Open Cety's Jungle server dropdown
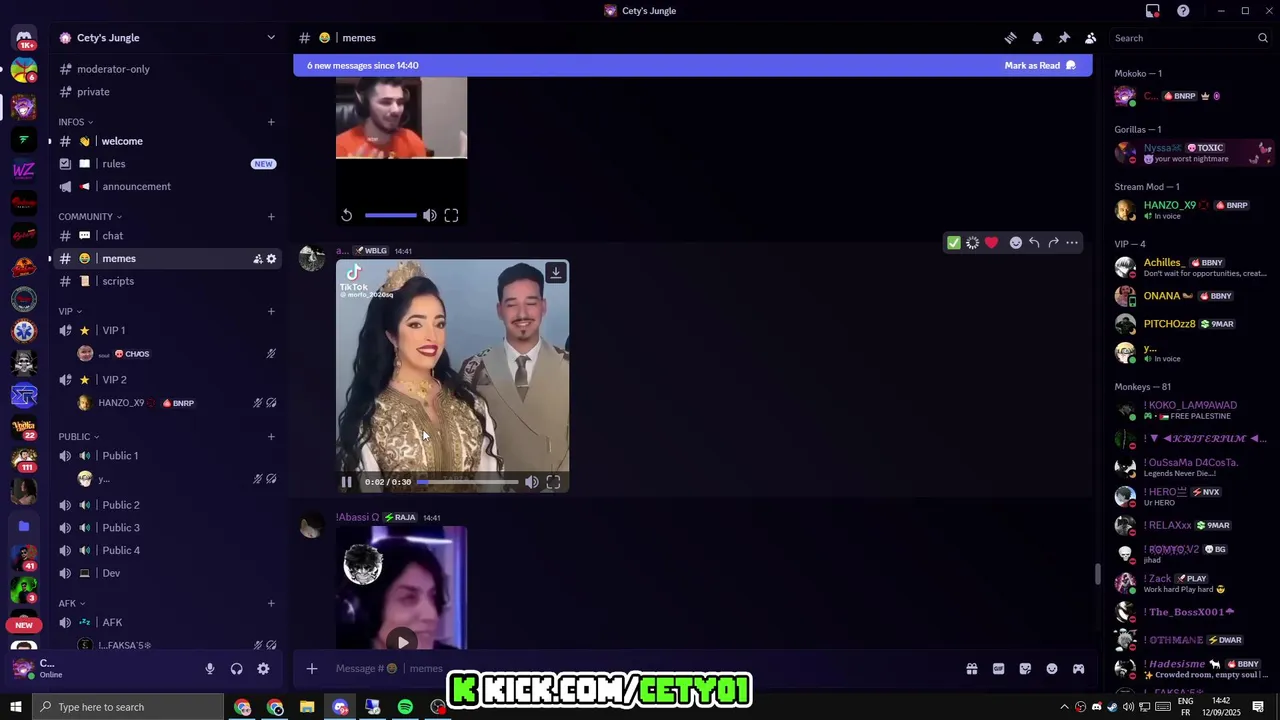Viewport: 1280px width, 720px height. (167, 38)
